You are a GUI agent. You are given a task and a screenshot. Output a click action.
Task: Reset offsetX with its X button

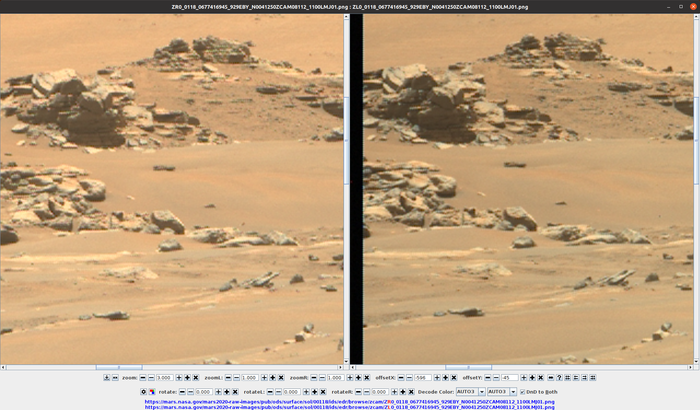454,378
